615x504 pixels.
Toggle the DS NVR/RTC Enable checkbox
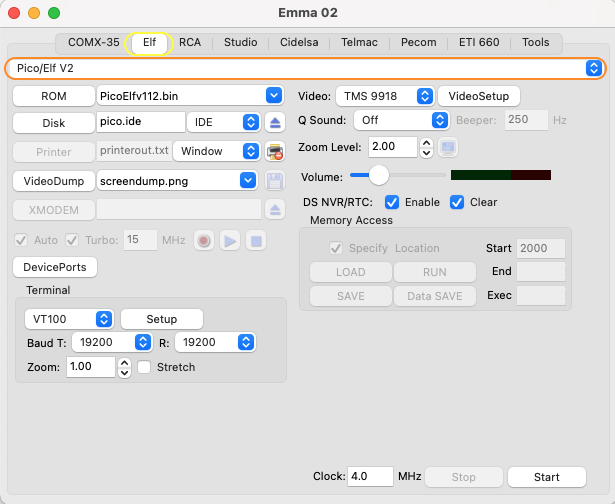(392, 202)
